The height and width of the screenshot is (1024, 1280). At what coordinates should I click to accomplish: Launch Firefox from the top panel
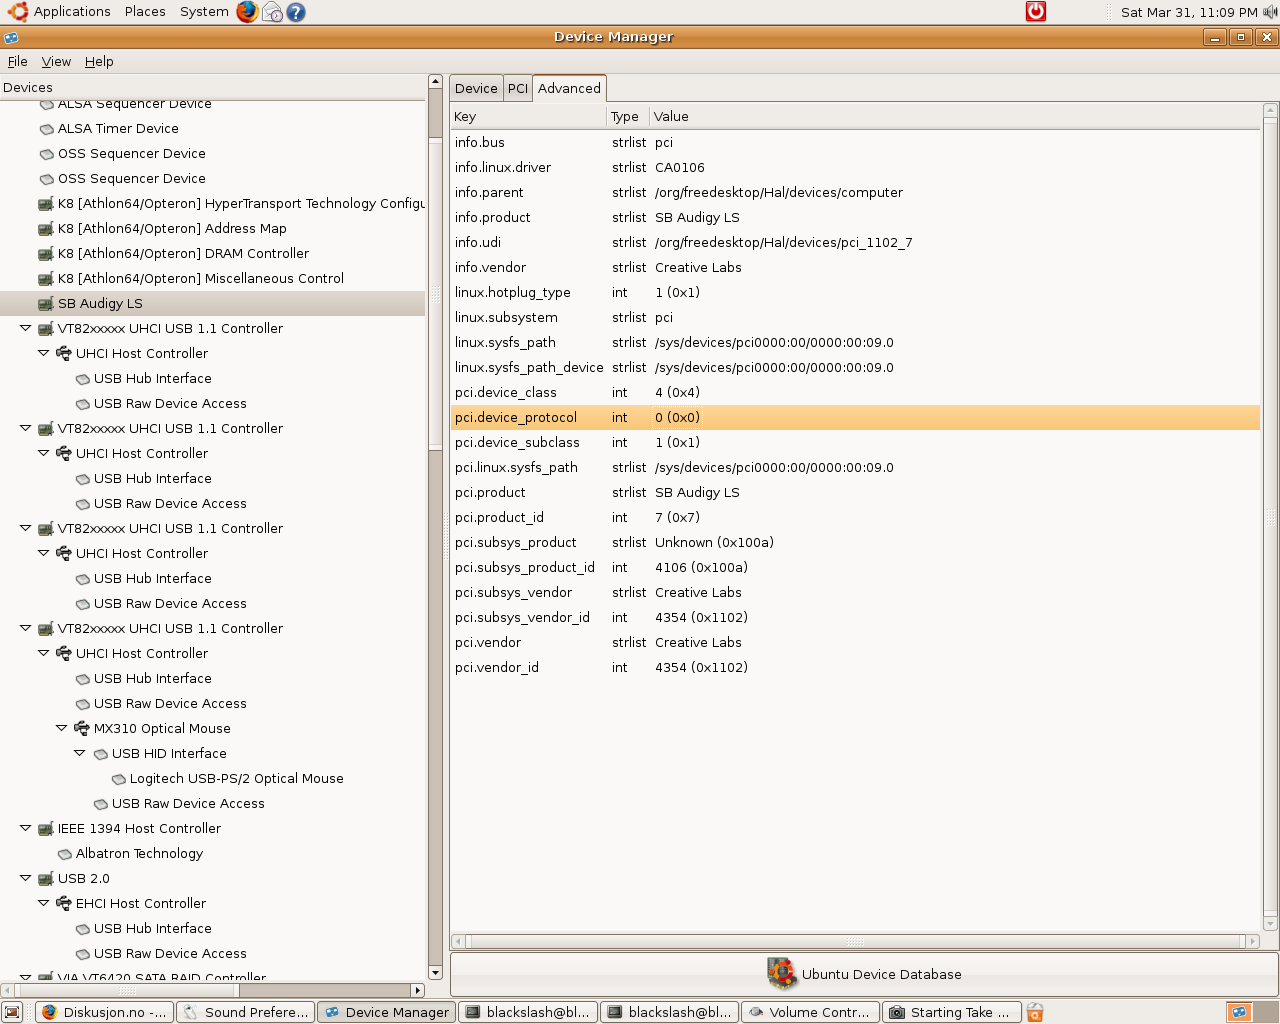(247, 12)
